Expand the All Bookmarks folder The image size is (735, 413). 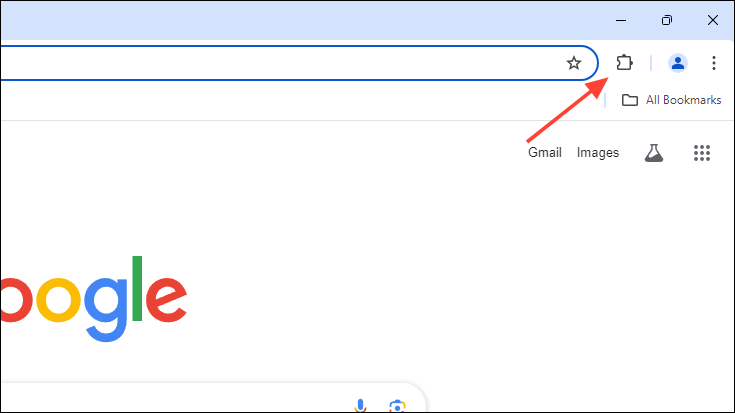pos(671,100)
